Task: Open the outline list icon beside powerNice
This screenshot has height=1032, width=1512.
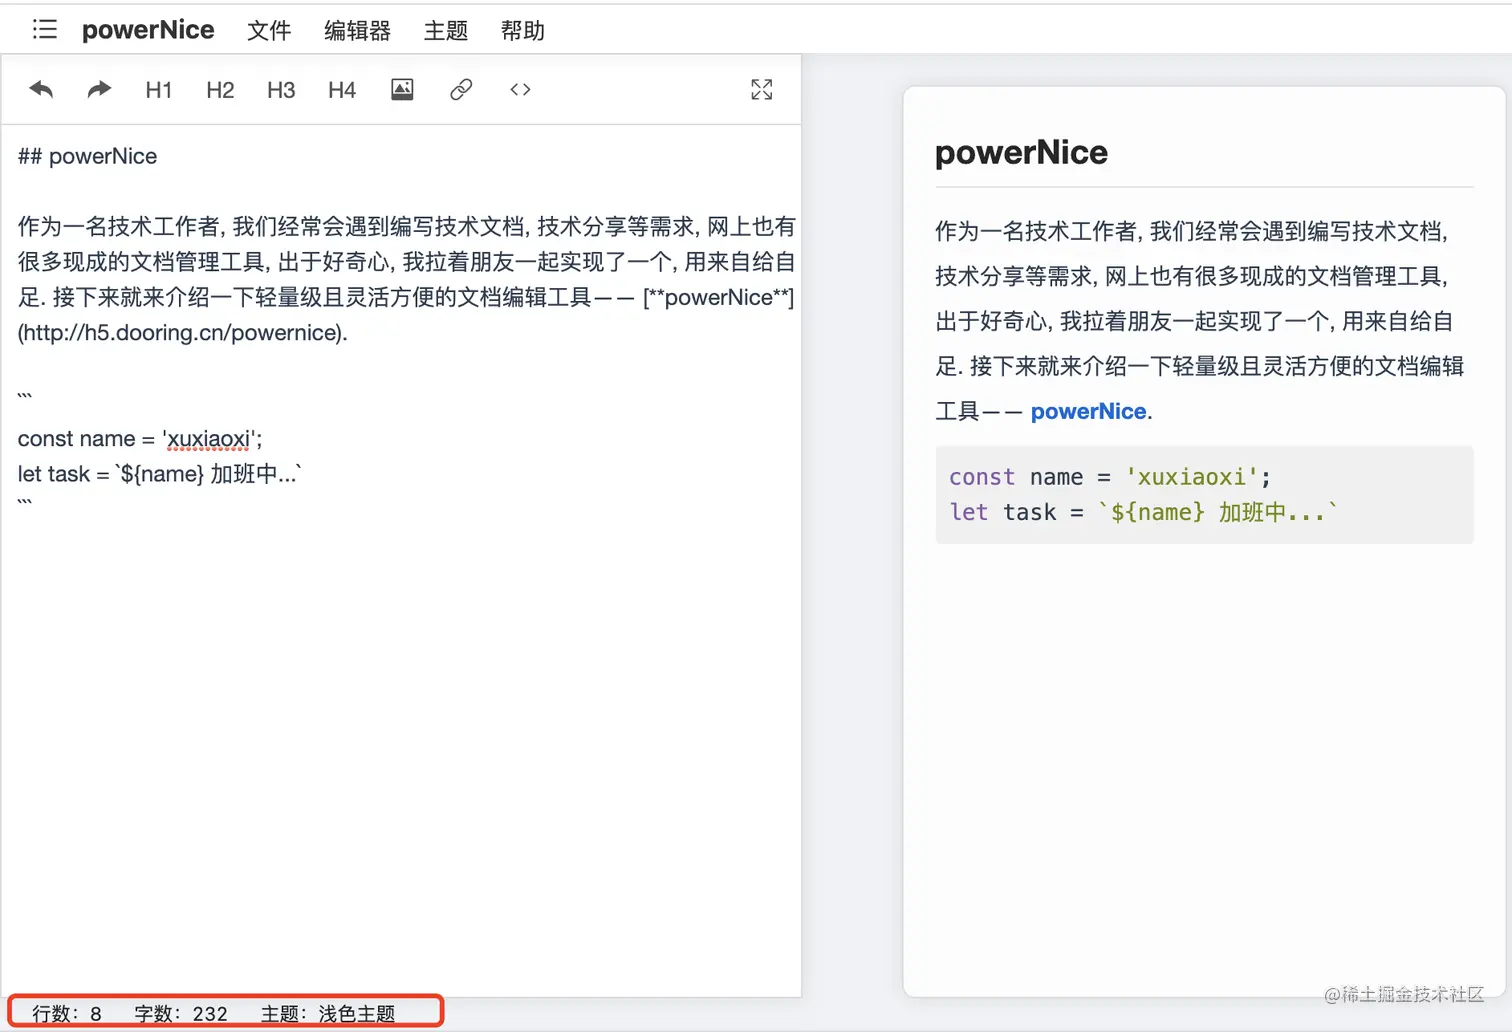Action: [x=45, y=29]
